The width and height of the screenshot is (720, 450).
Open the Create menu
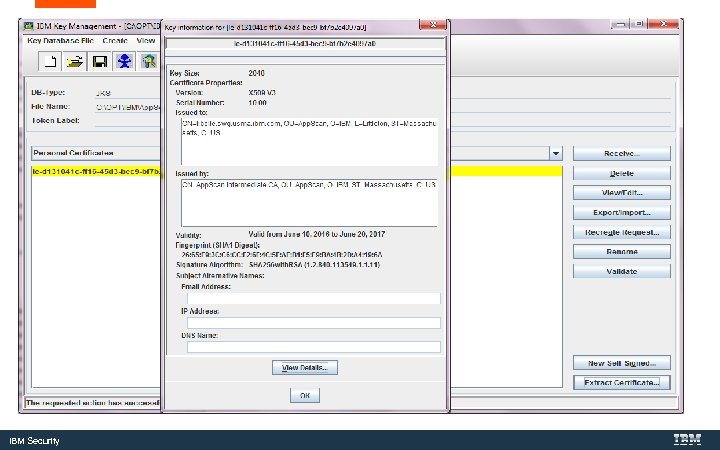pos(115,40)
